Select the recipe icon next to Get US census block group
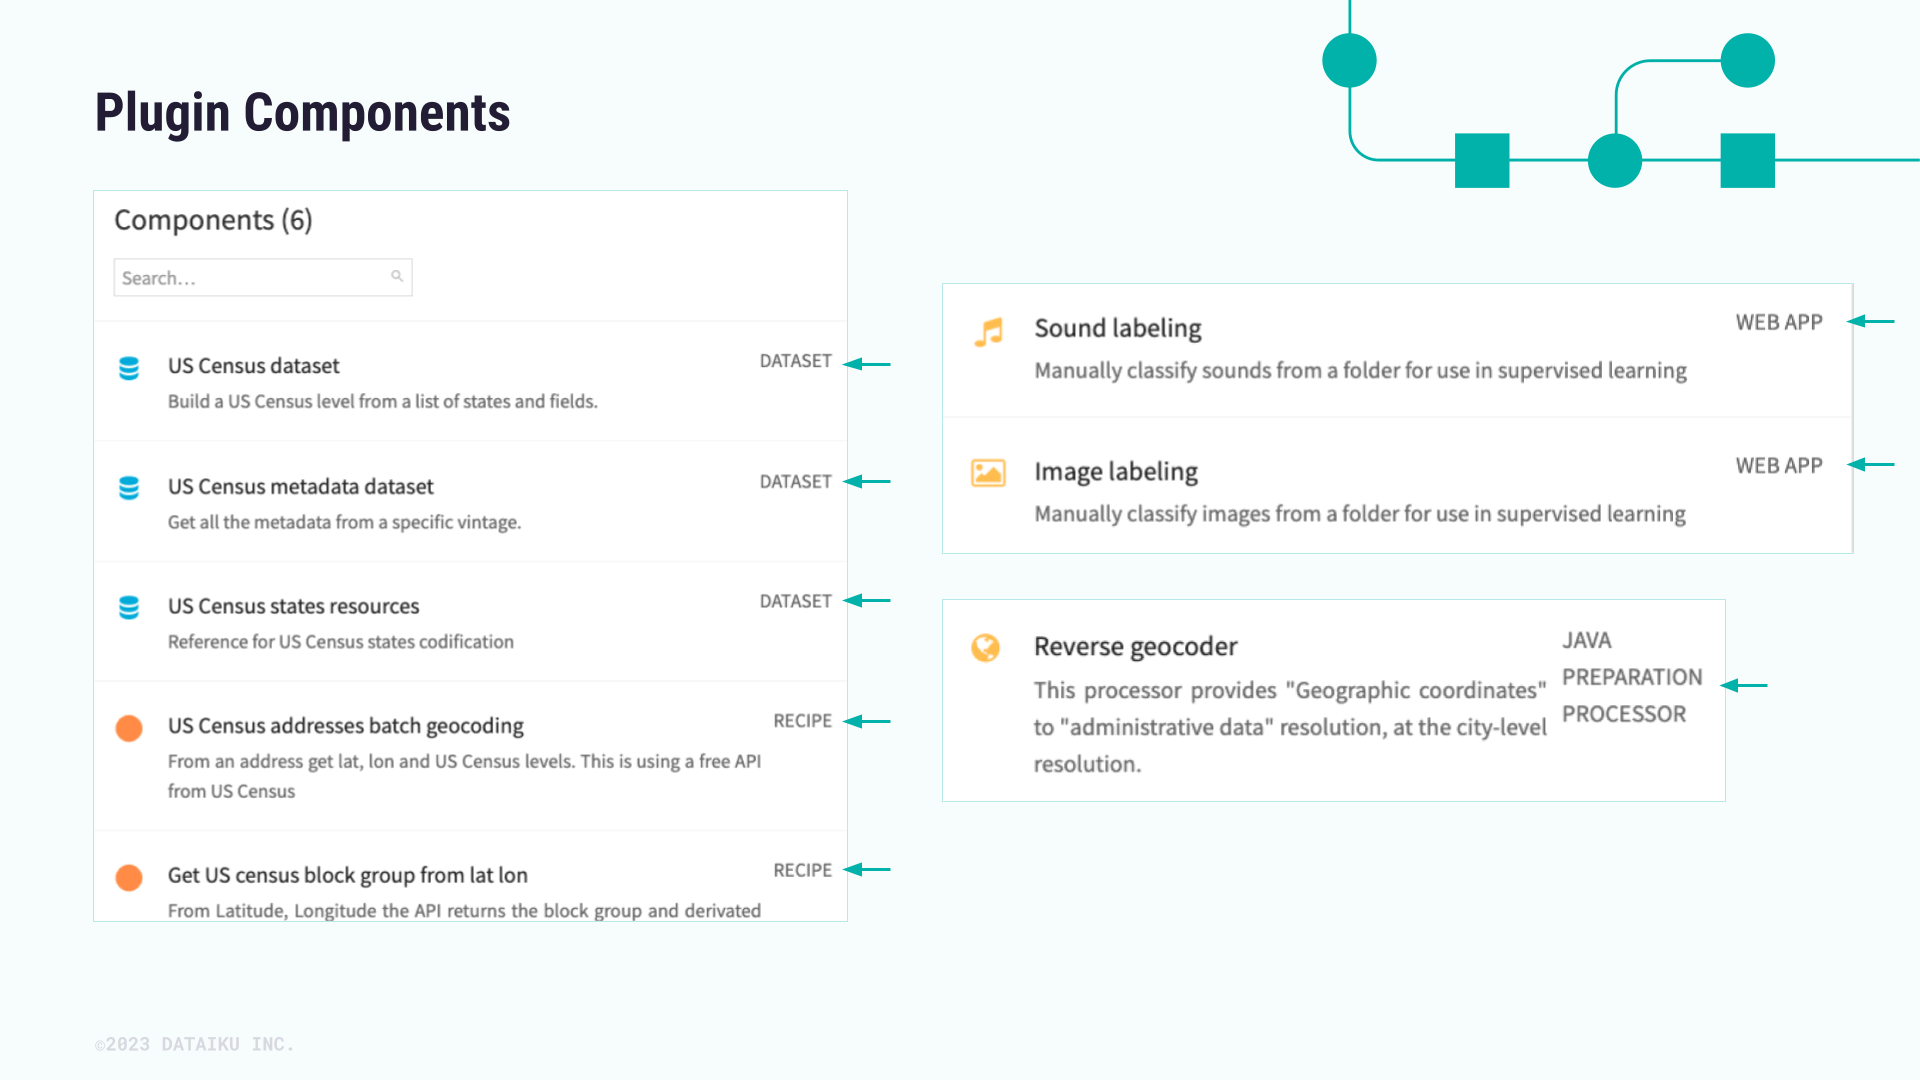This screenshot has width=1920, height=1080. pyautogui.click(x=129, y=877)
